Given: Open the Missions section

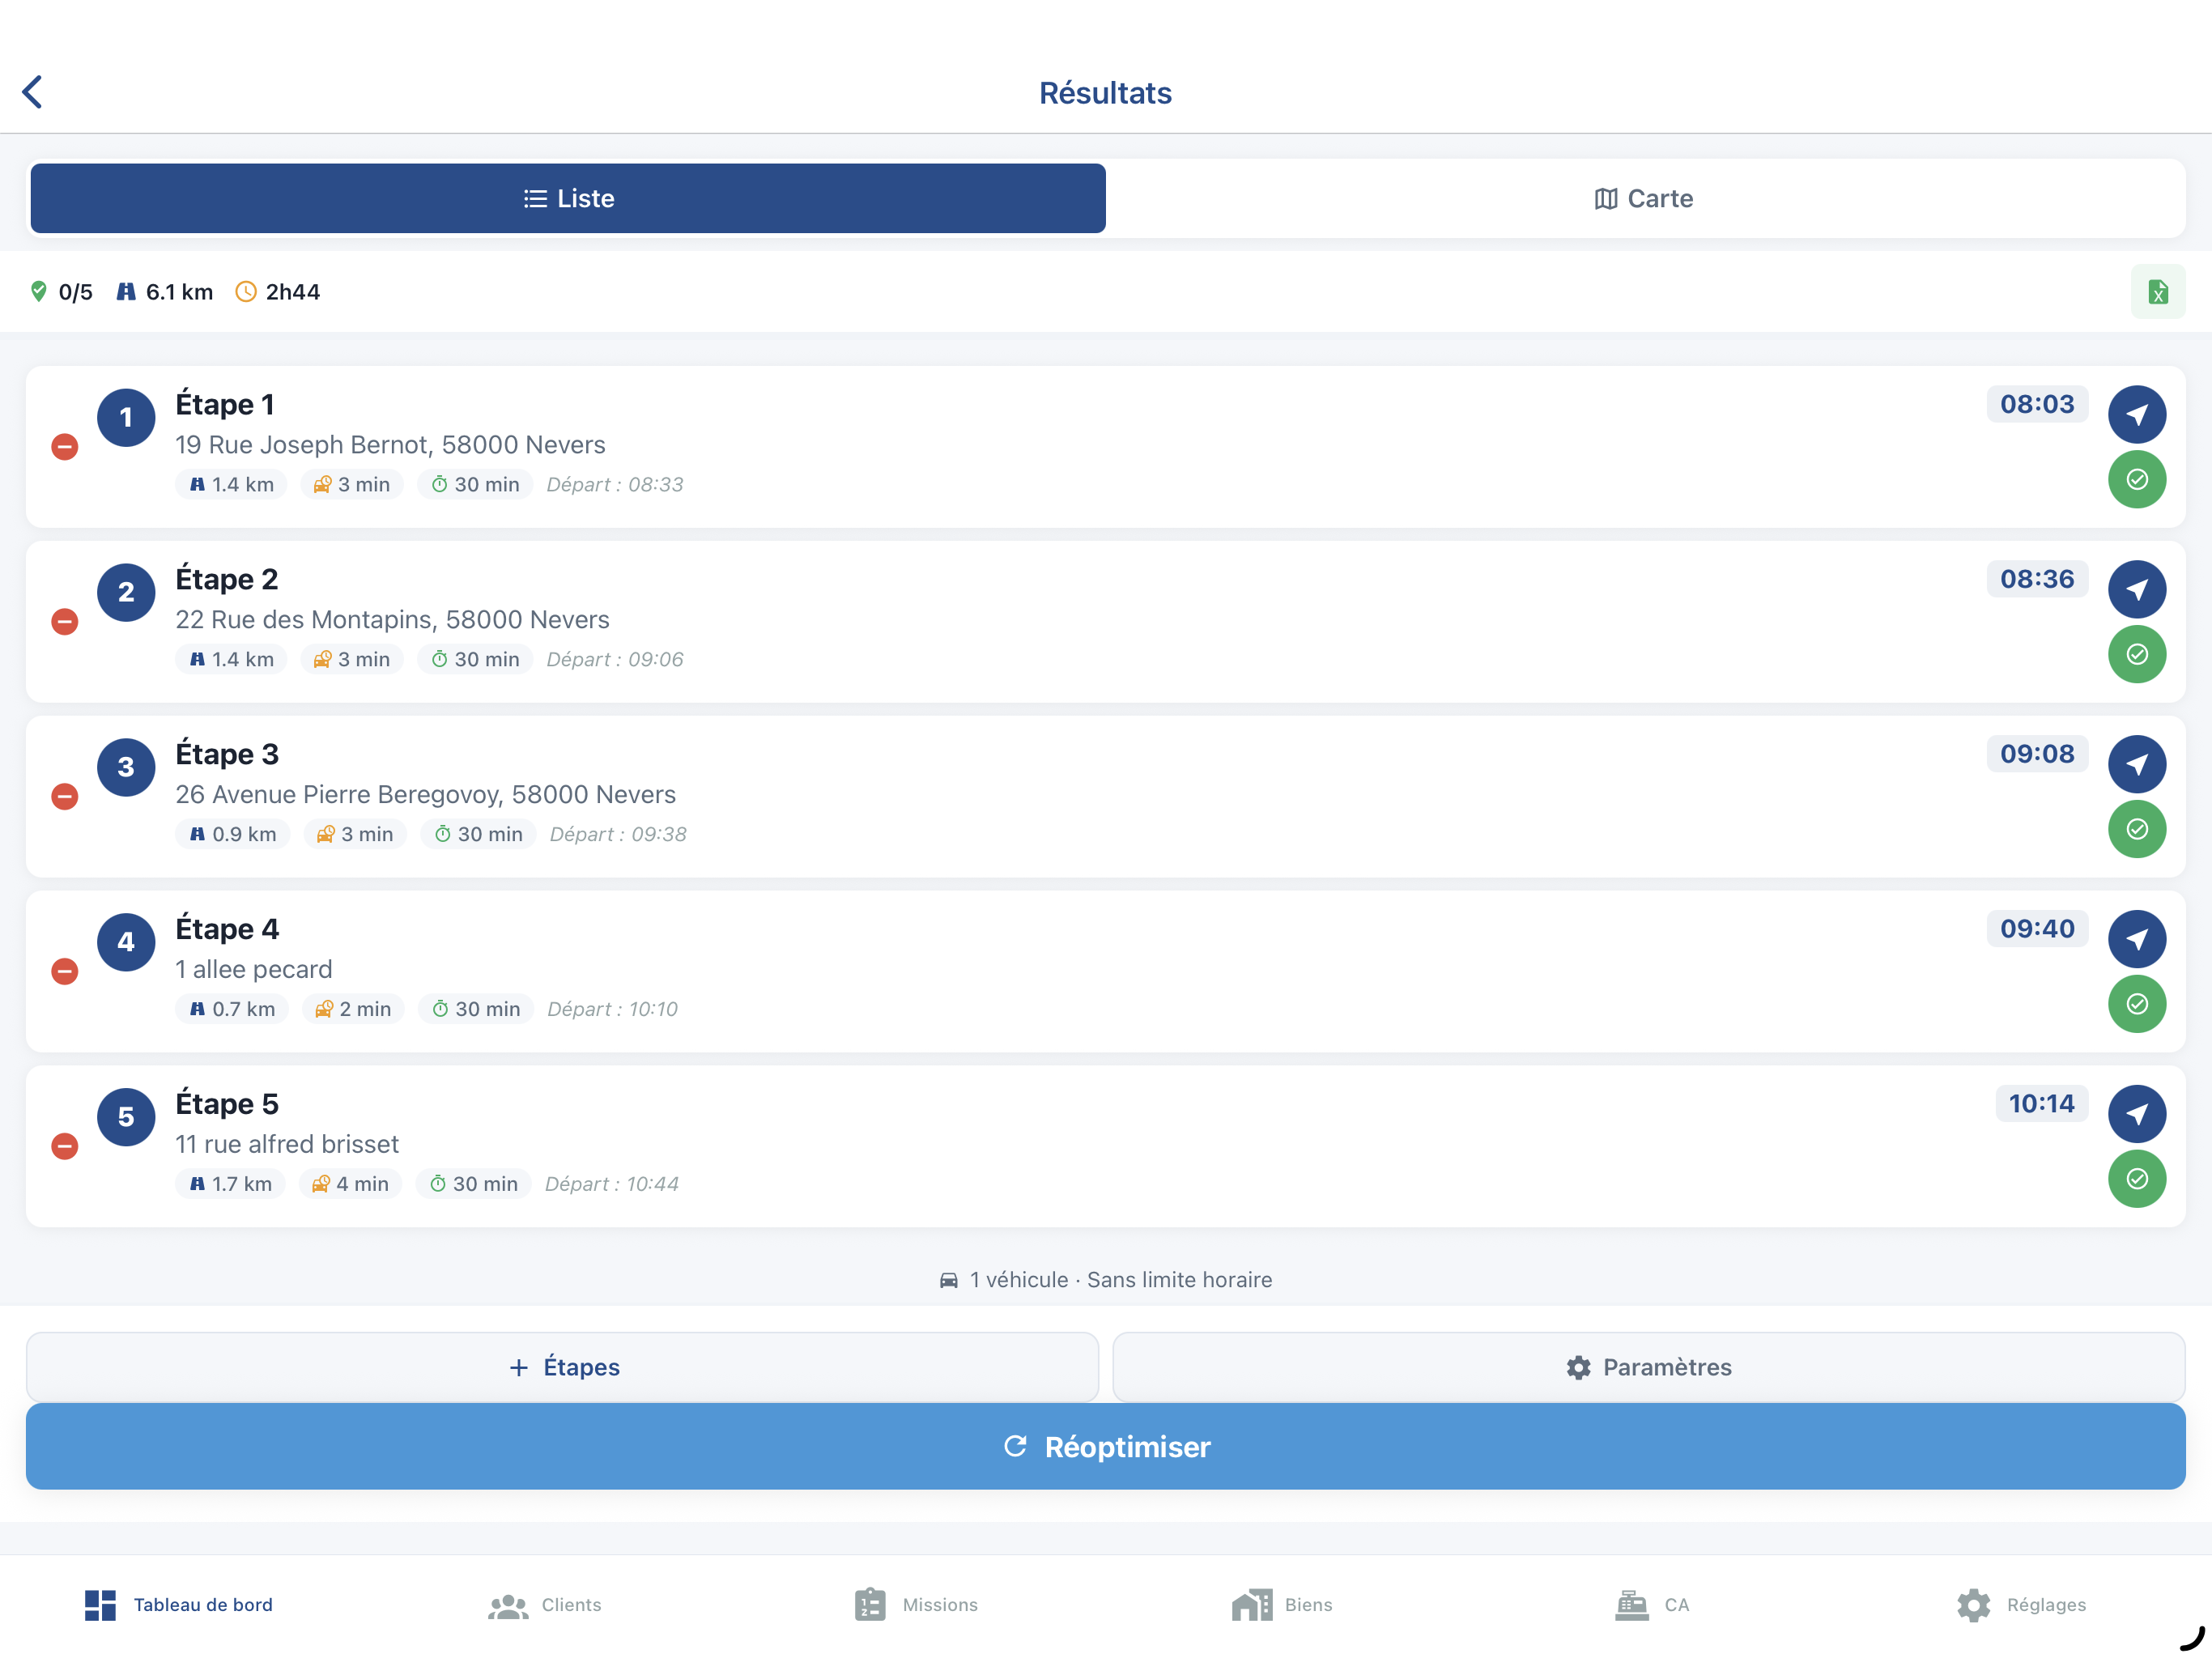Looking at the screenshot, I should 913,1604.
